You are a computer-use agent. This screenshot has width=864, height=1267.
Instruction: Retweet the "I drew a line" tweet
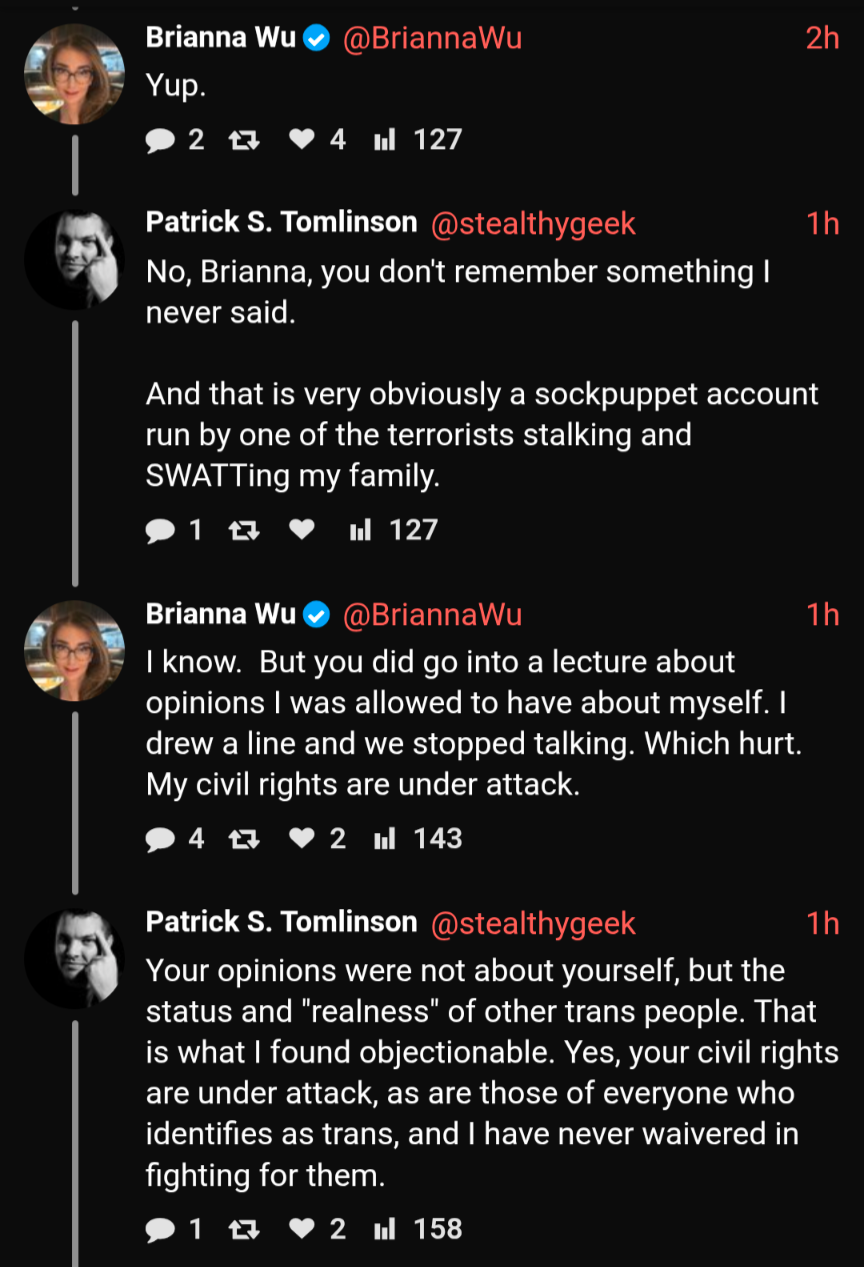[x=242, y=838]
